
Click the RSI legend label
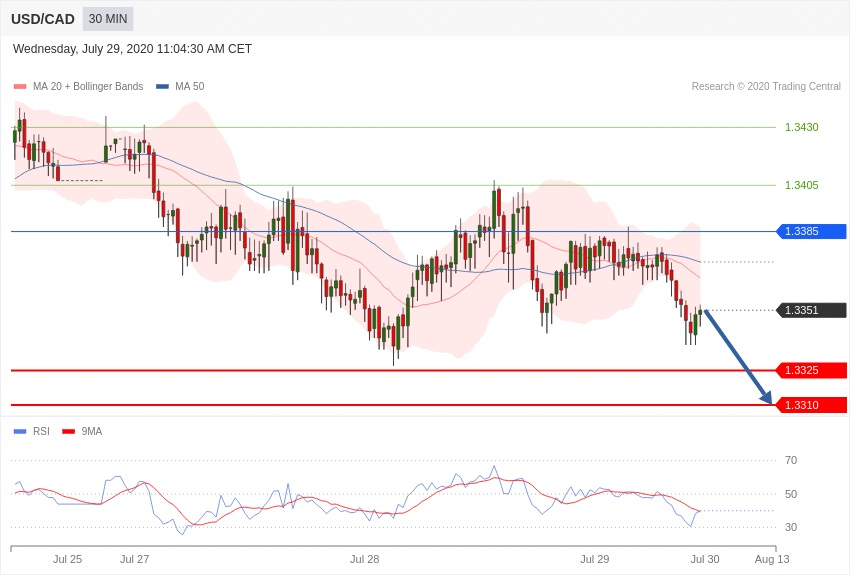tap(41, 431)
